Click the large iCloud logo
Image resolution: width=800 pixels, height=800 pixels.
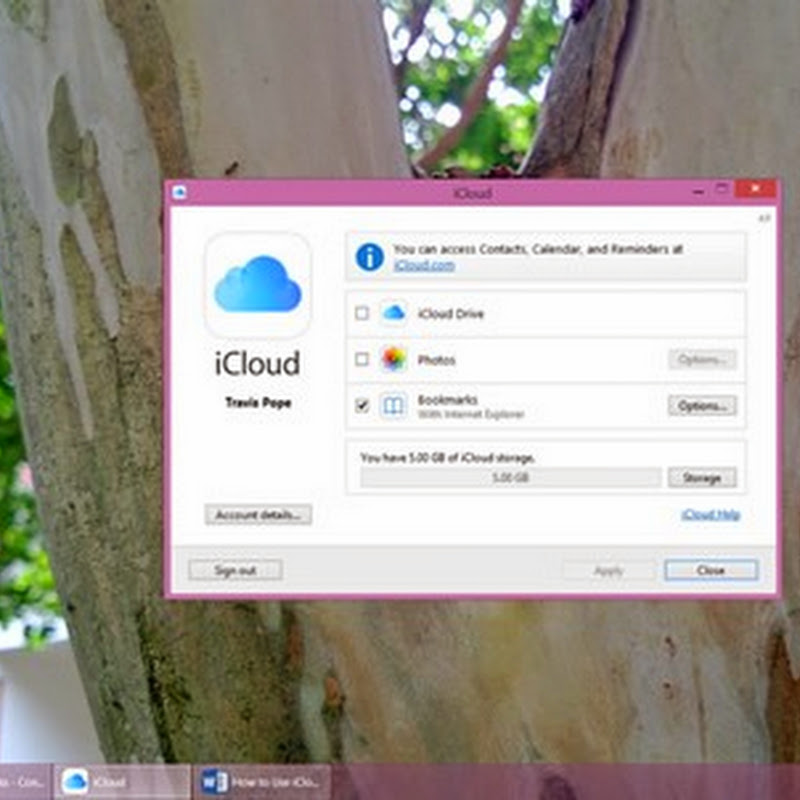pos(258,285)
